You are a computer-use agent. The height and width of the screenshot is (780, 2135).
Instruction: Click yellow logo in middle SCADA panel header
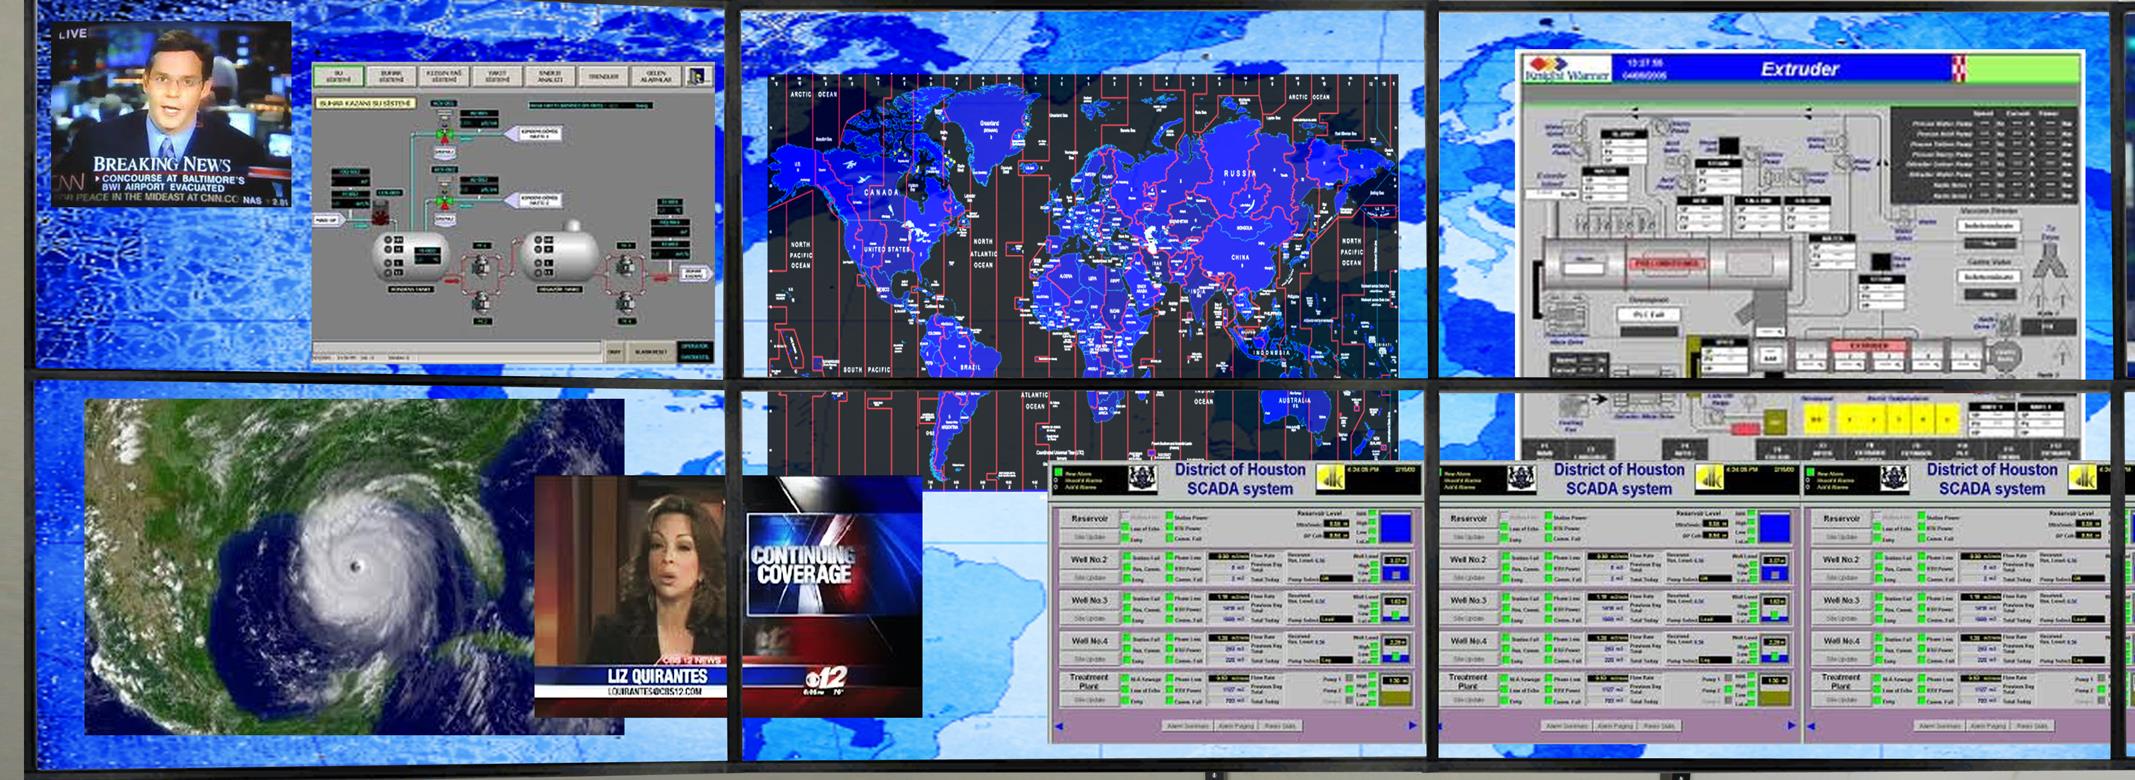(1710, 477)
